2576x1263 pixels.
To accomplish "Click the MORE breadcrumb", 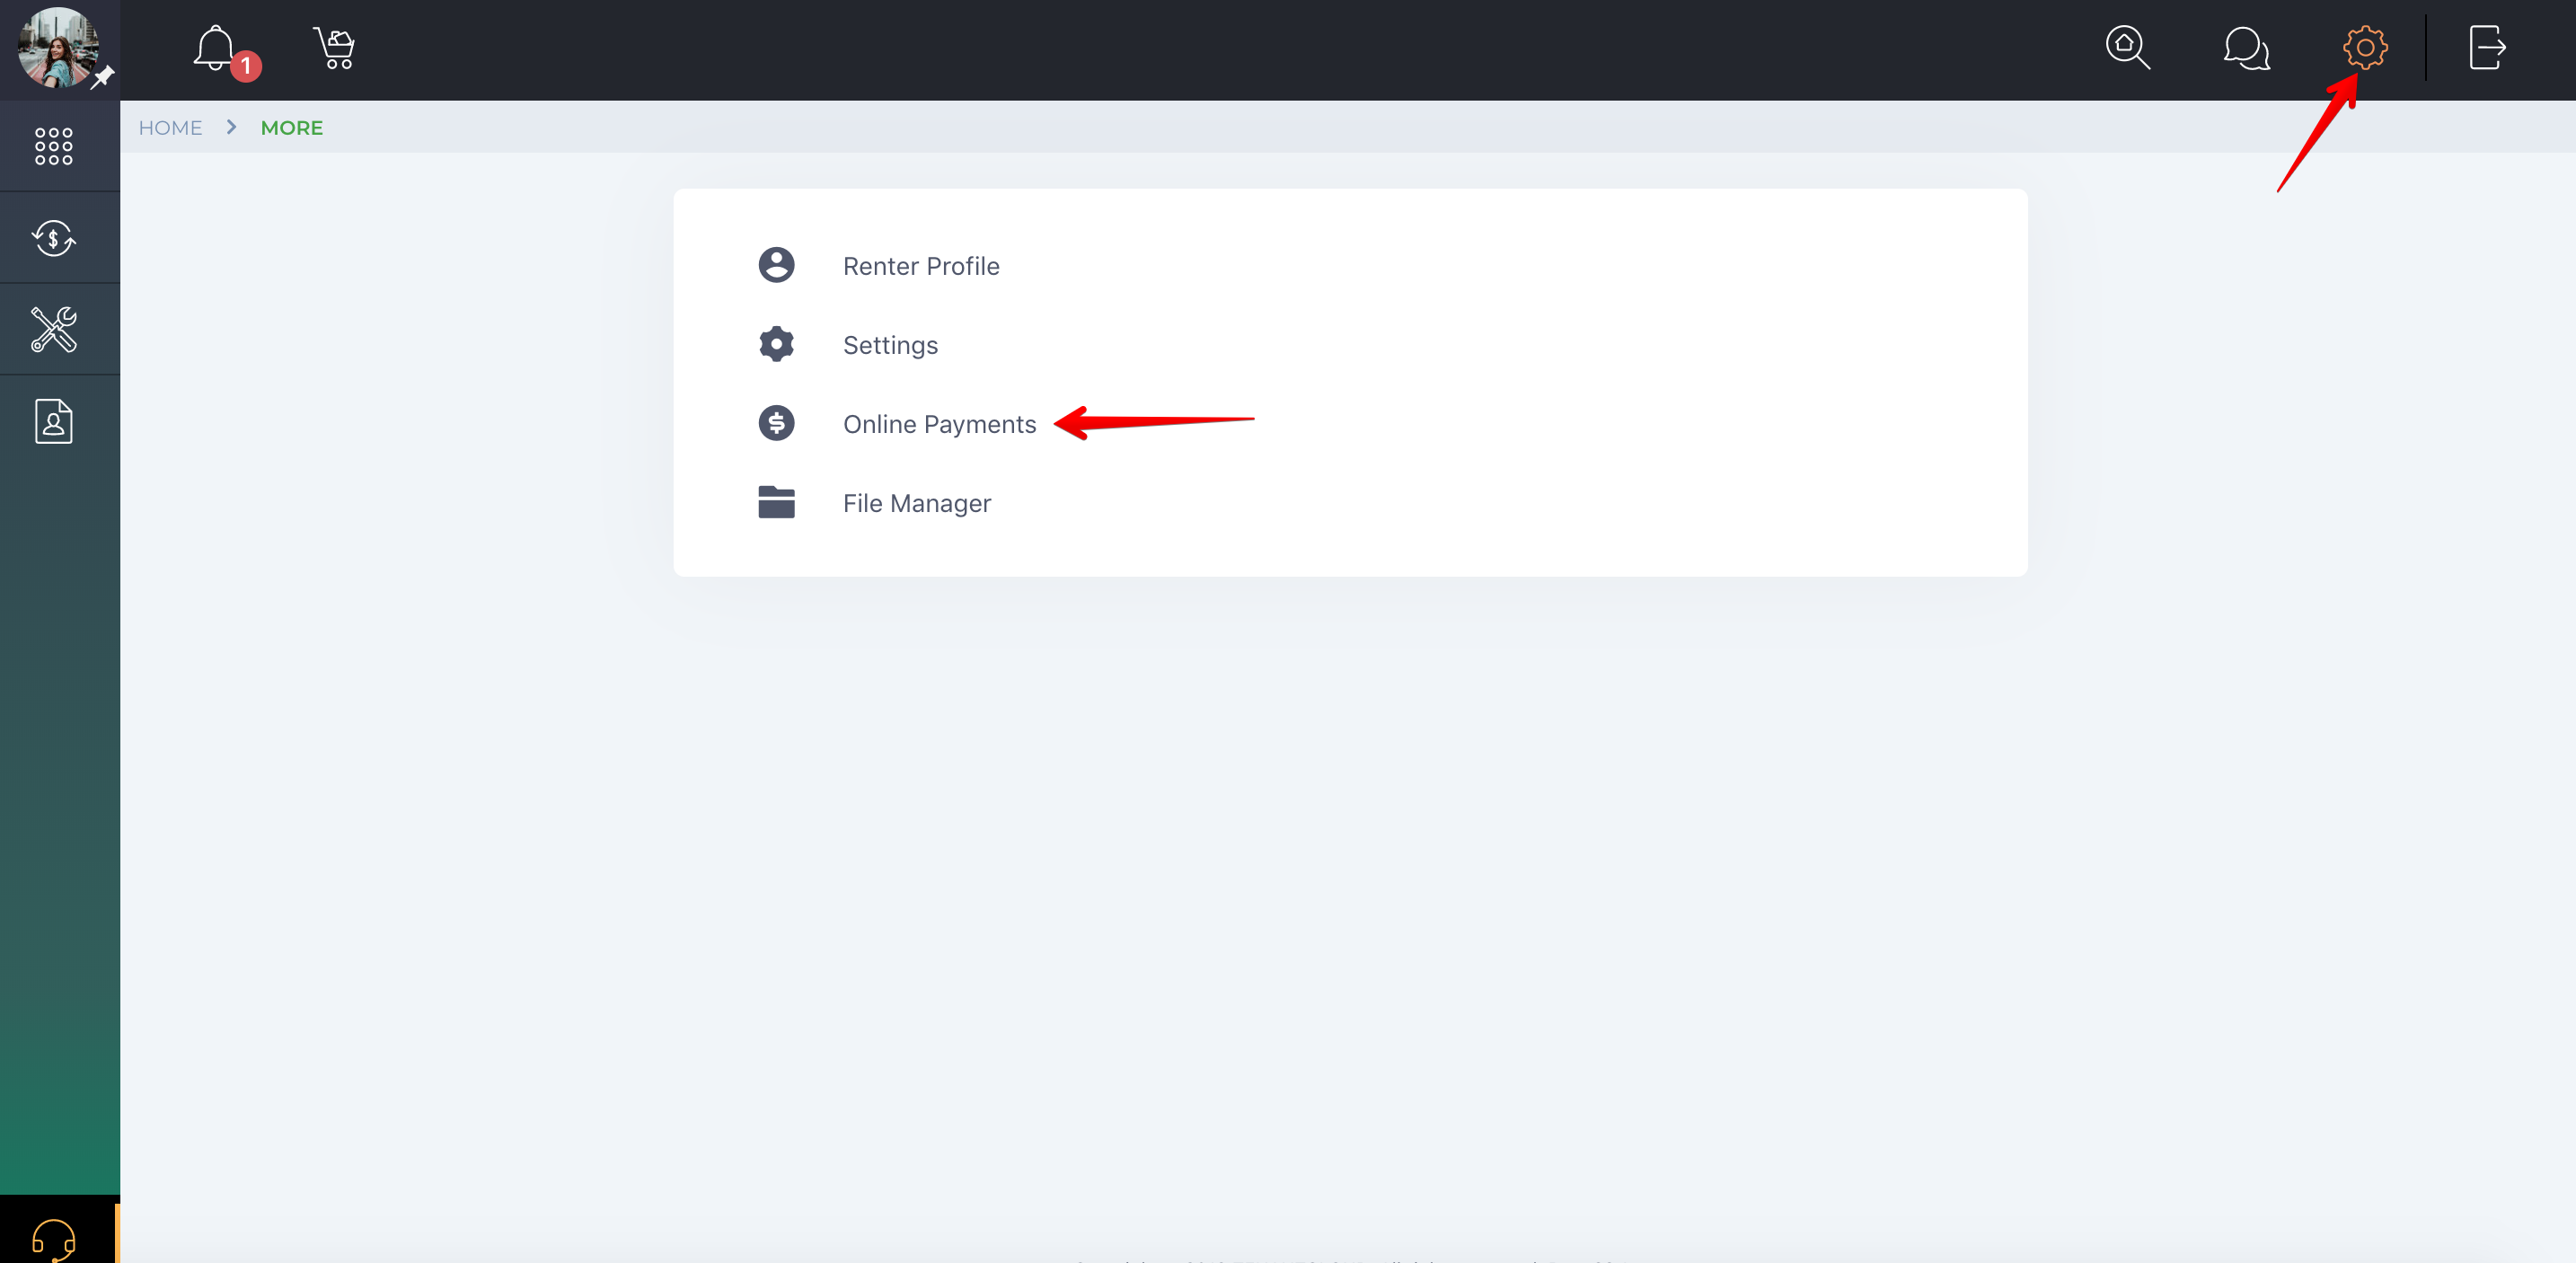I will pos(292,128).
